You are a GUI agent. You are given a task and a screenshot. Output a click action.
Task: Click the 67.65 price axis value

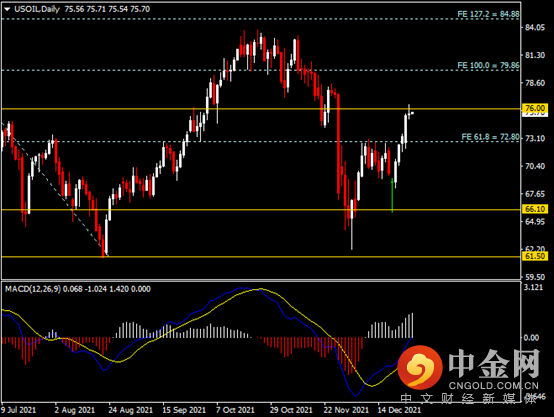[535, 194]
